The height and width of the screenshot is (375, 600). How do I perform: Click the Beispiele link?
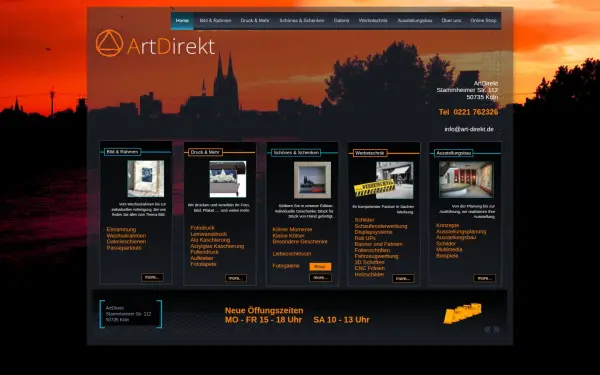coord(447,256)
